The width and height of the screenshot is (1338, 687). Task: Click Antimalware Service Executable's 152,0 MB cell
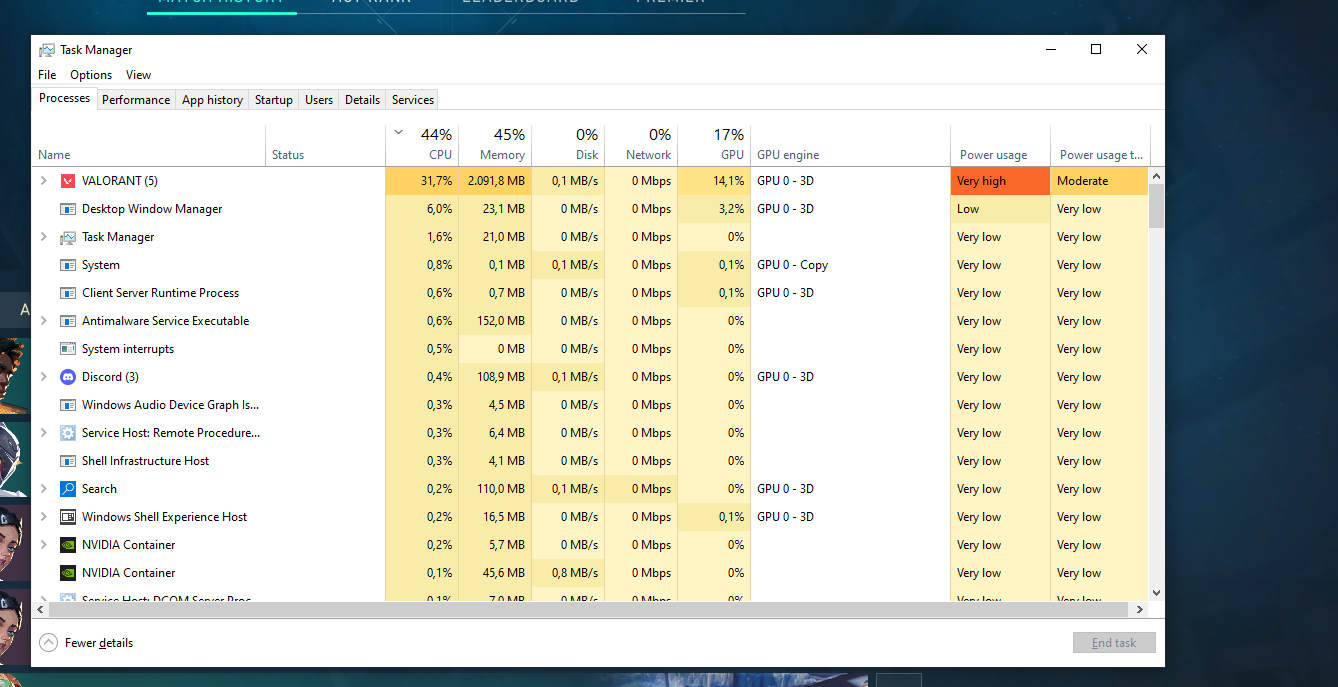495,321
